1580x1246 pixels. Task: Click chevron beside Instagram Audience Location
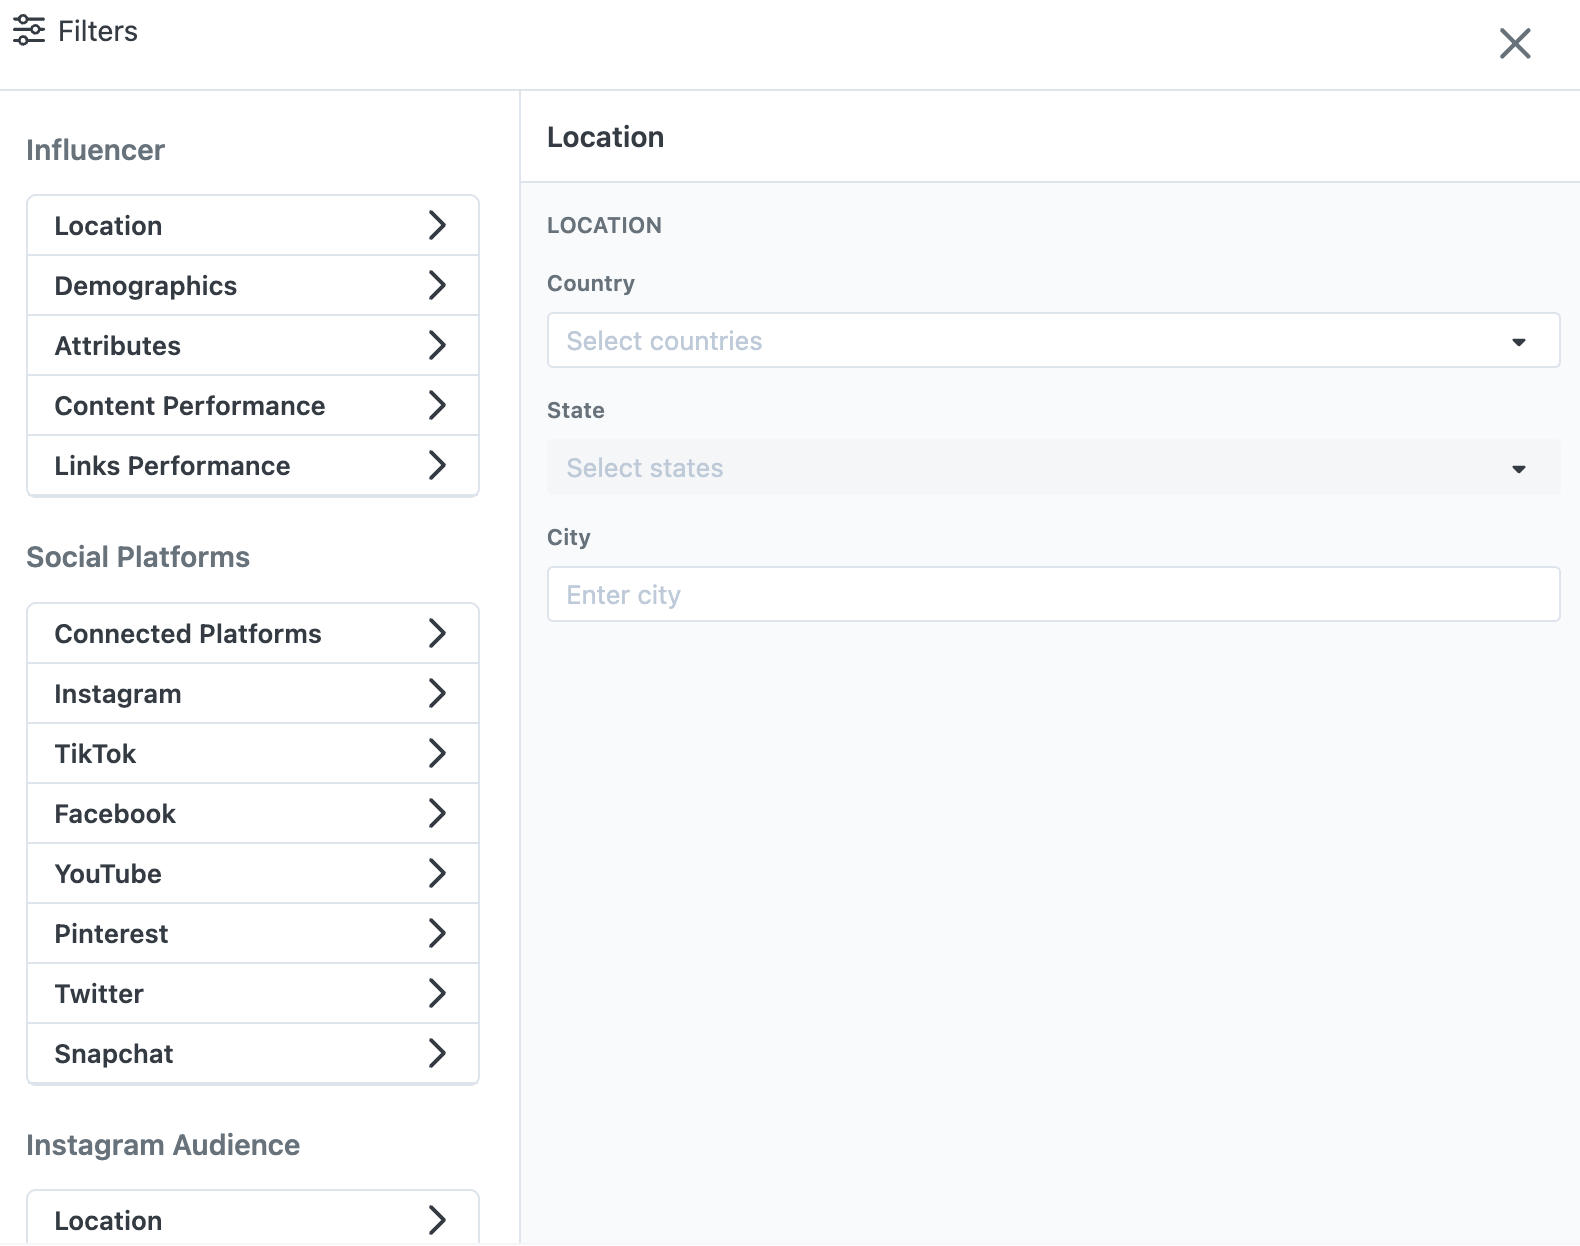(x=437, y=1220)
